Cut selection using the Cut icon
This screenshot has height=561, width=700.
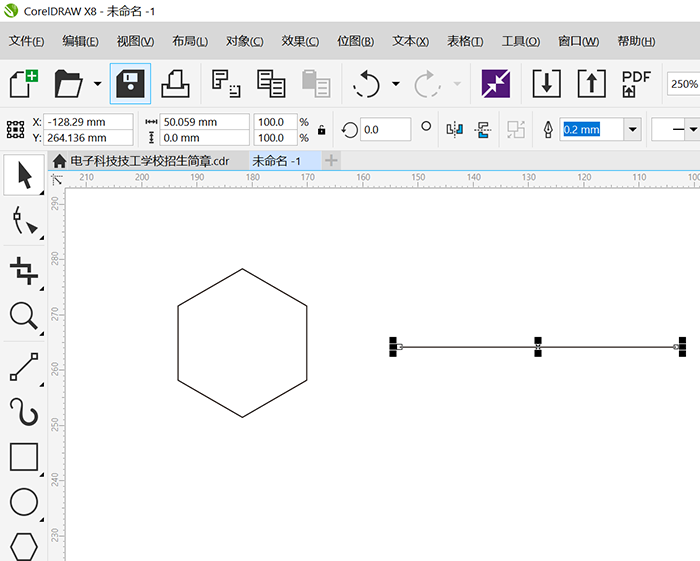(x=226, y=83)
